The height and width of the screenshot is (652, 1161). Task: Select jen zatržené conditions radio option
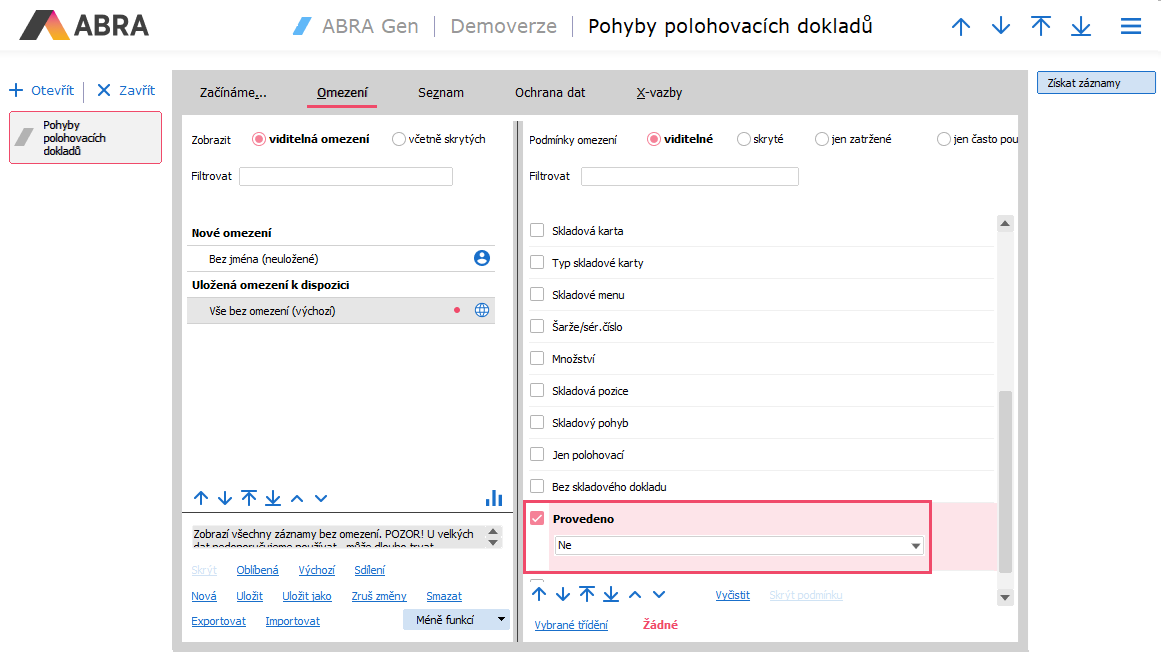click(822, 139)
